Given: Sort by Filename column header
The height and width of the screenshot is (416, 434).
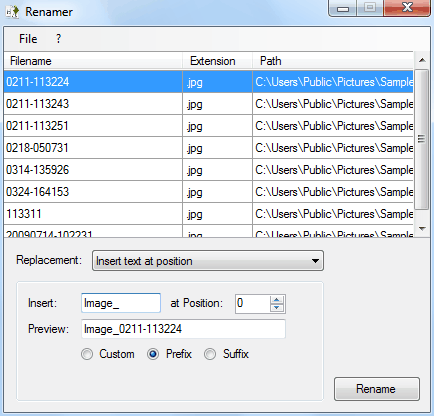Looking at the screenshot, I should 93,61.
